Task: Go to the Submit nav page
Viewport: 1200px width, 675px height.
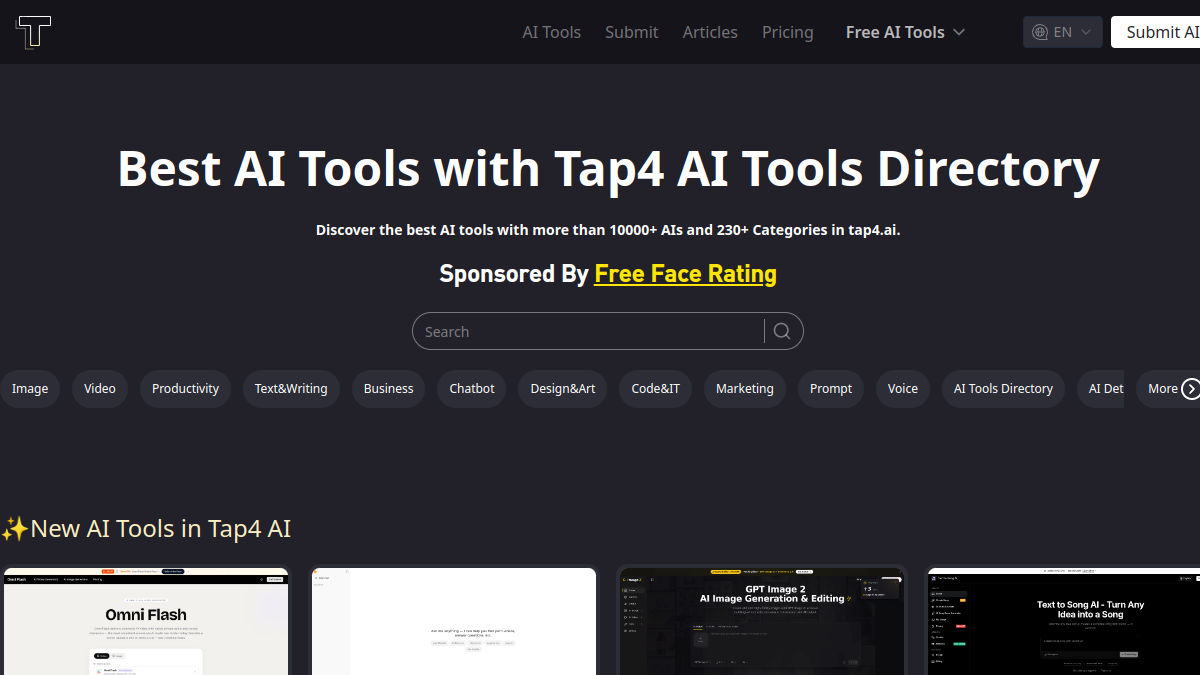Action: 632,32
